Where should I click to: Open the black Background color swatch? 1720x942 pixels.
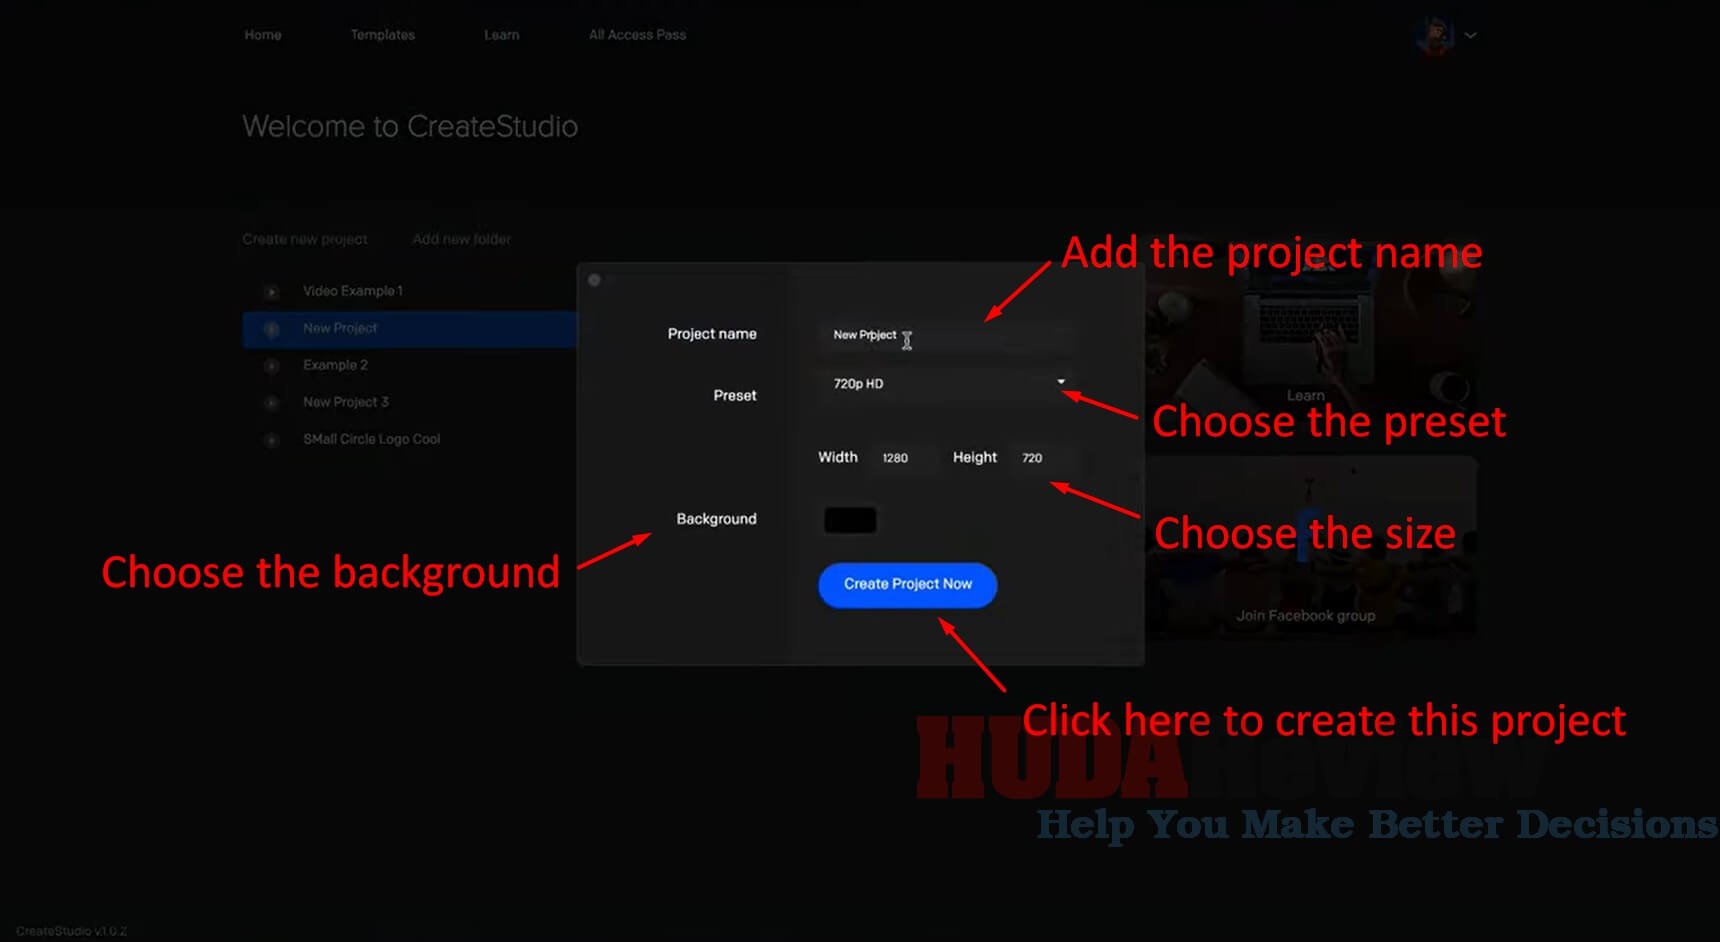(x=850, y=520)
